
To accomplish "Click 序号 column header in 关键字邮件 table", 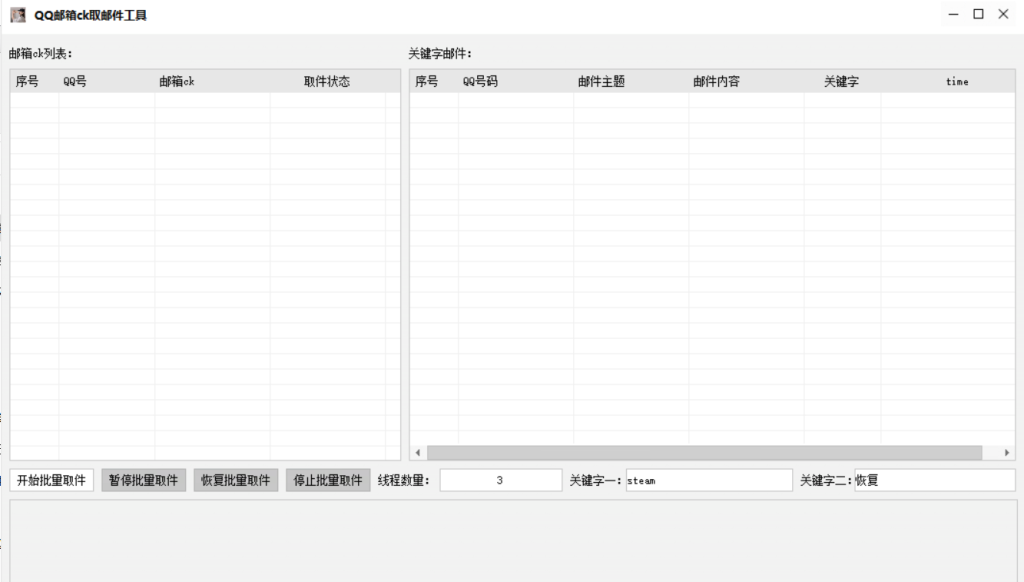I will coord(434,82).
